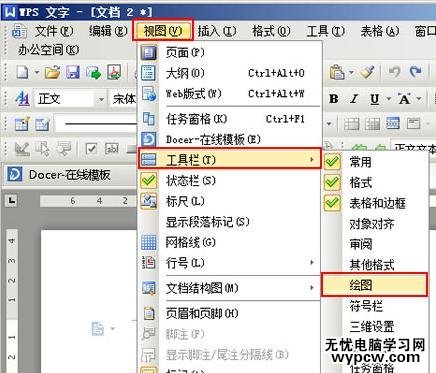Viewport: 436px width, 373px height.
Task: Toggle 标尺(L) ruler option
Action: point(230,201)
